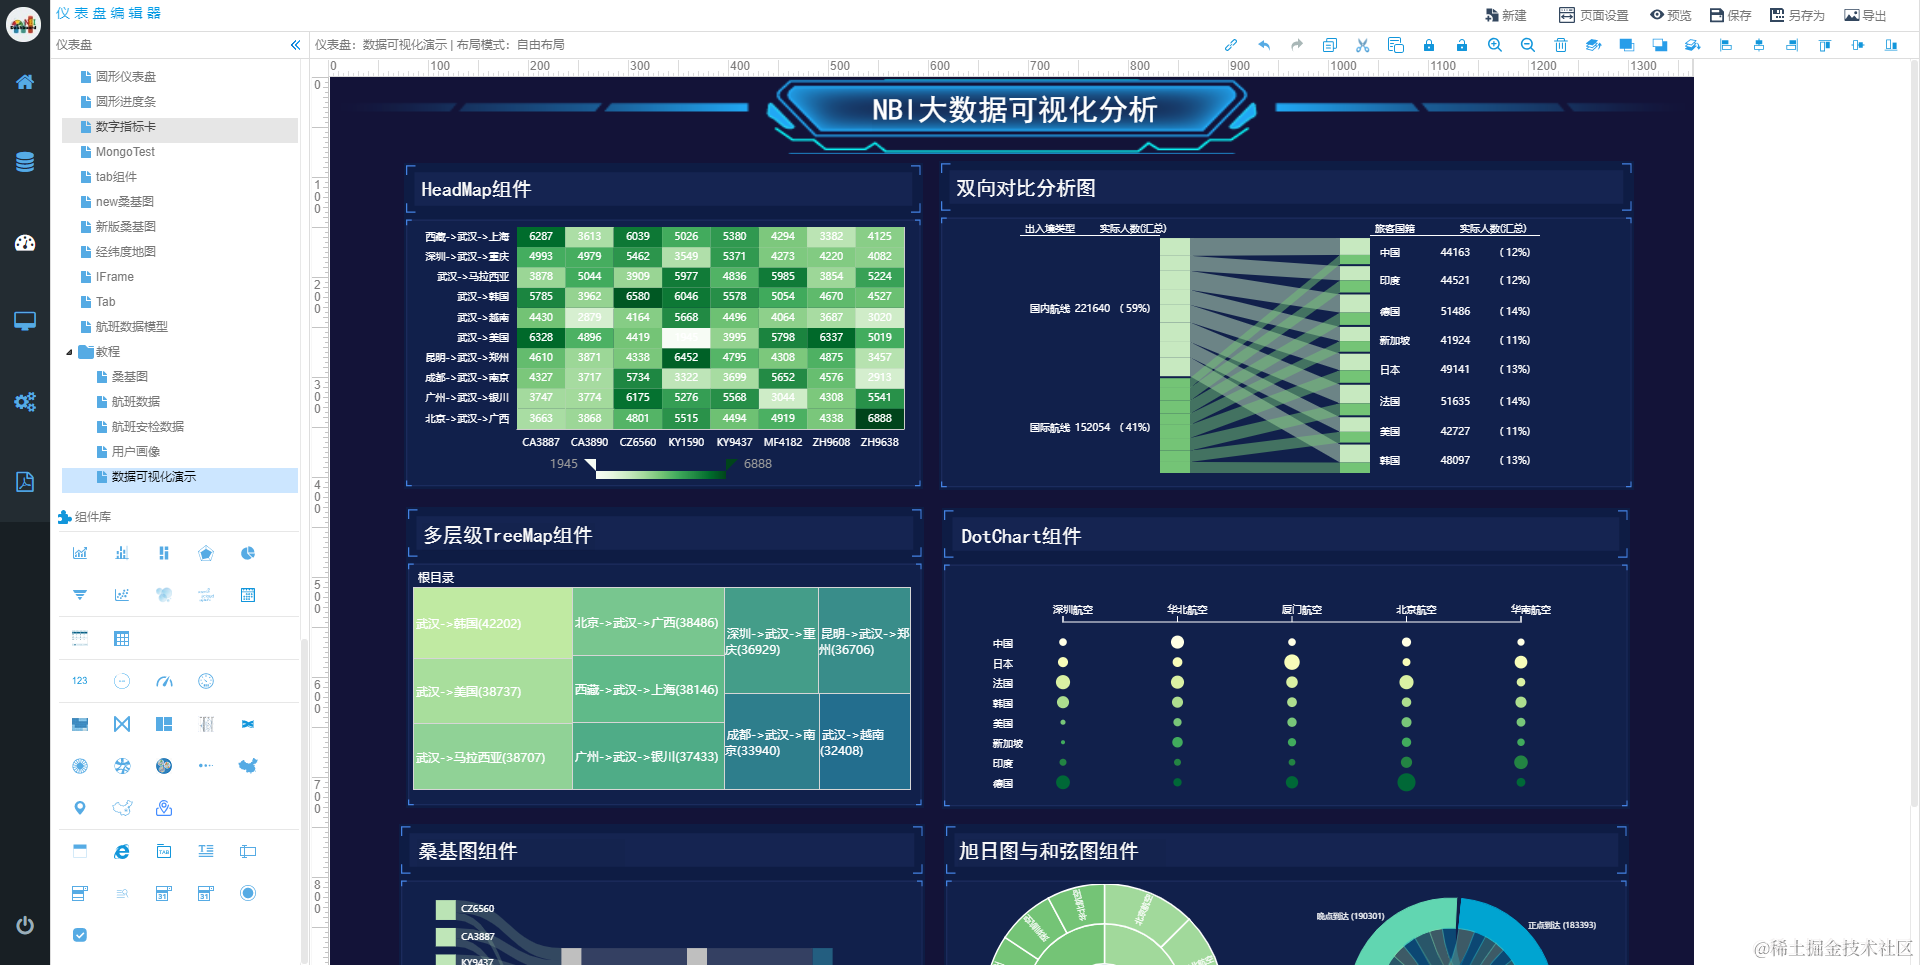Image resolution: width=1920 pixels, height=965 pixels.
Task: Select the line chart component icon
Action: (x=80, y=553)
